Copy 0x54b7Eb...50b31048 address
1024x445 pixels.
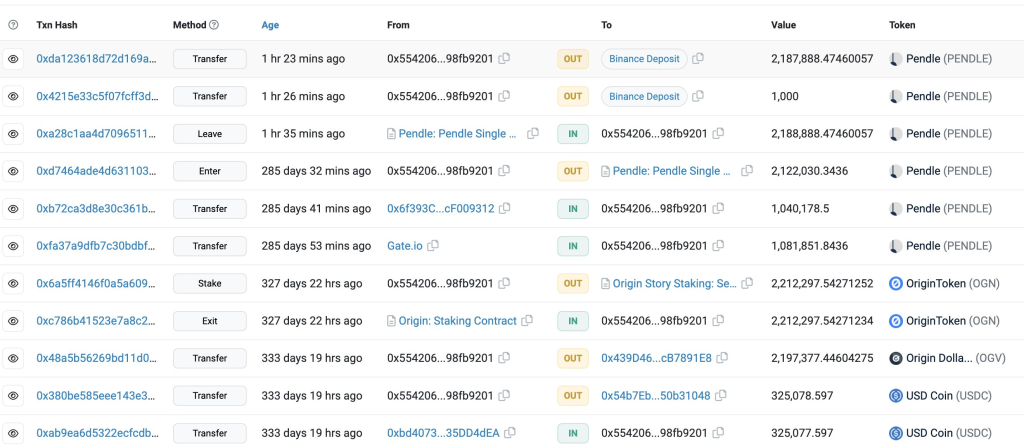720,395
